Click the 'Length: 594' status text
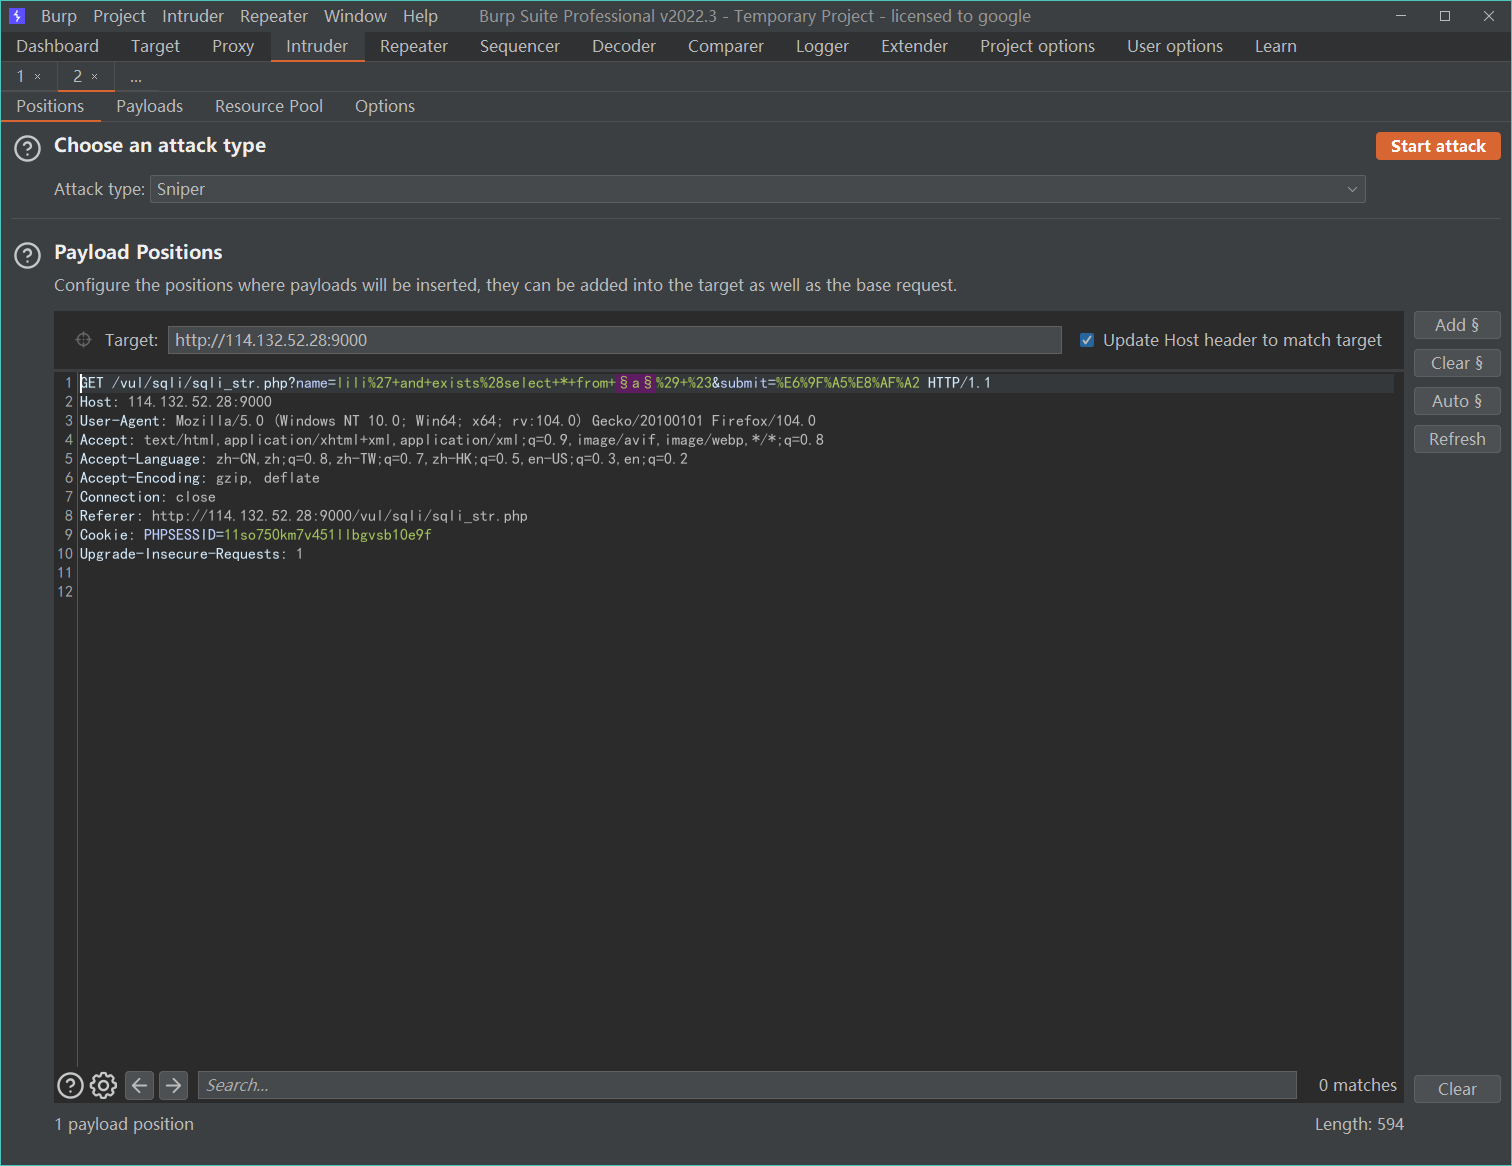Screen dimensions: 1512x1166 (x=1359, y=1124)
